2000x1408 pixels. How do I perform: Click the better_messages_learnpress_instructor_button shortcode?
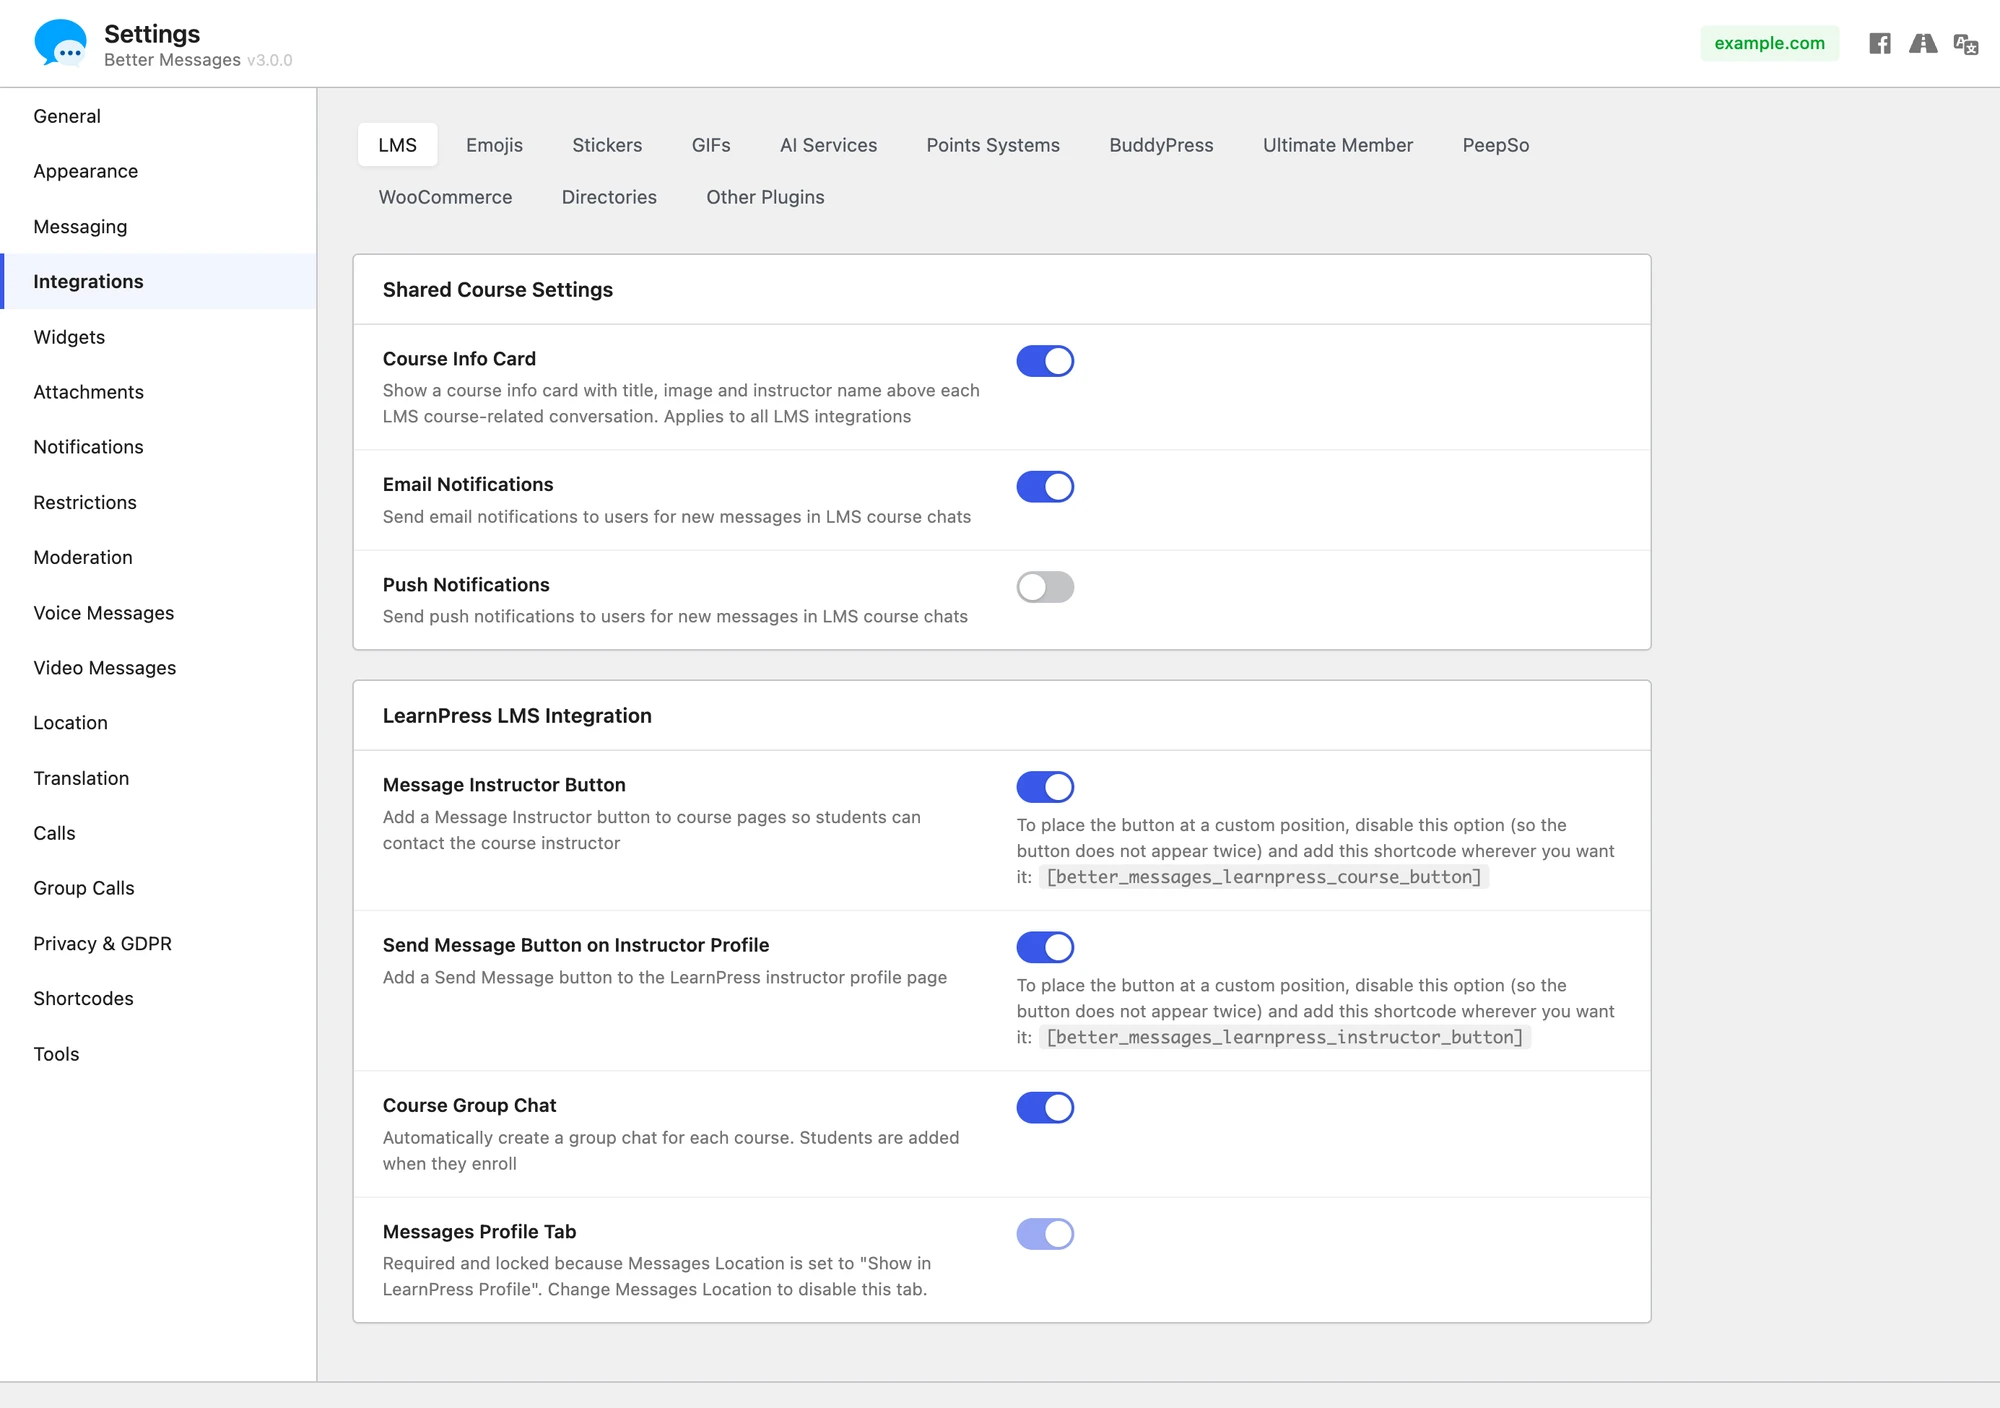point(1285,1037)
